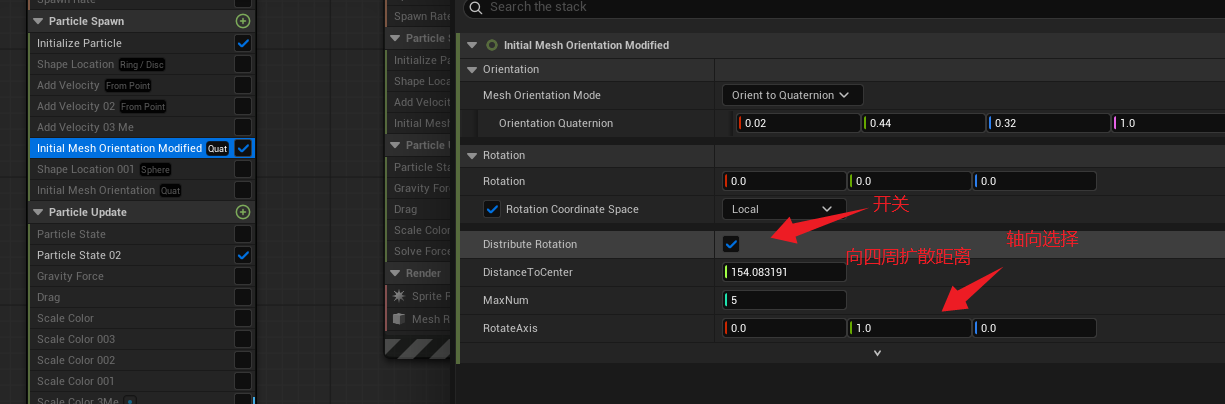Open the Local coordinate space dropdown

(780, 210)
